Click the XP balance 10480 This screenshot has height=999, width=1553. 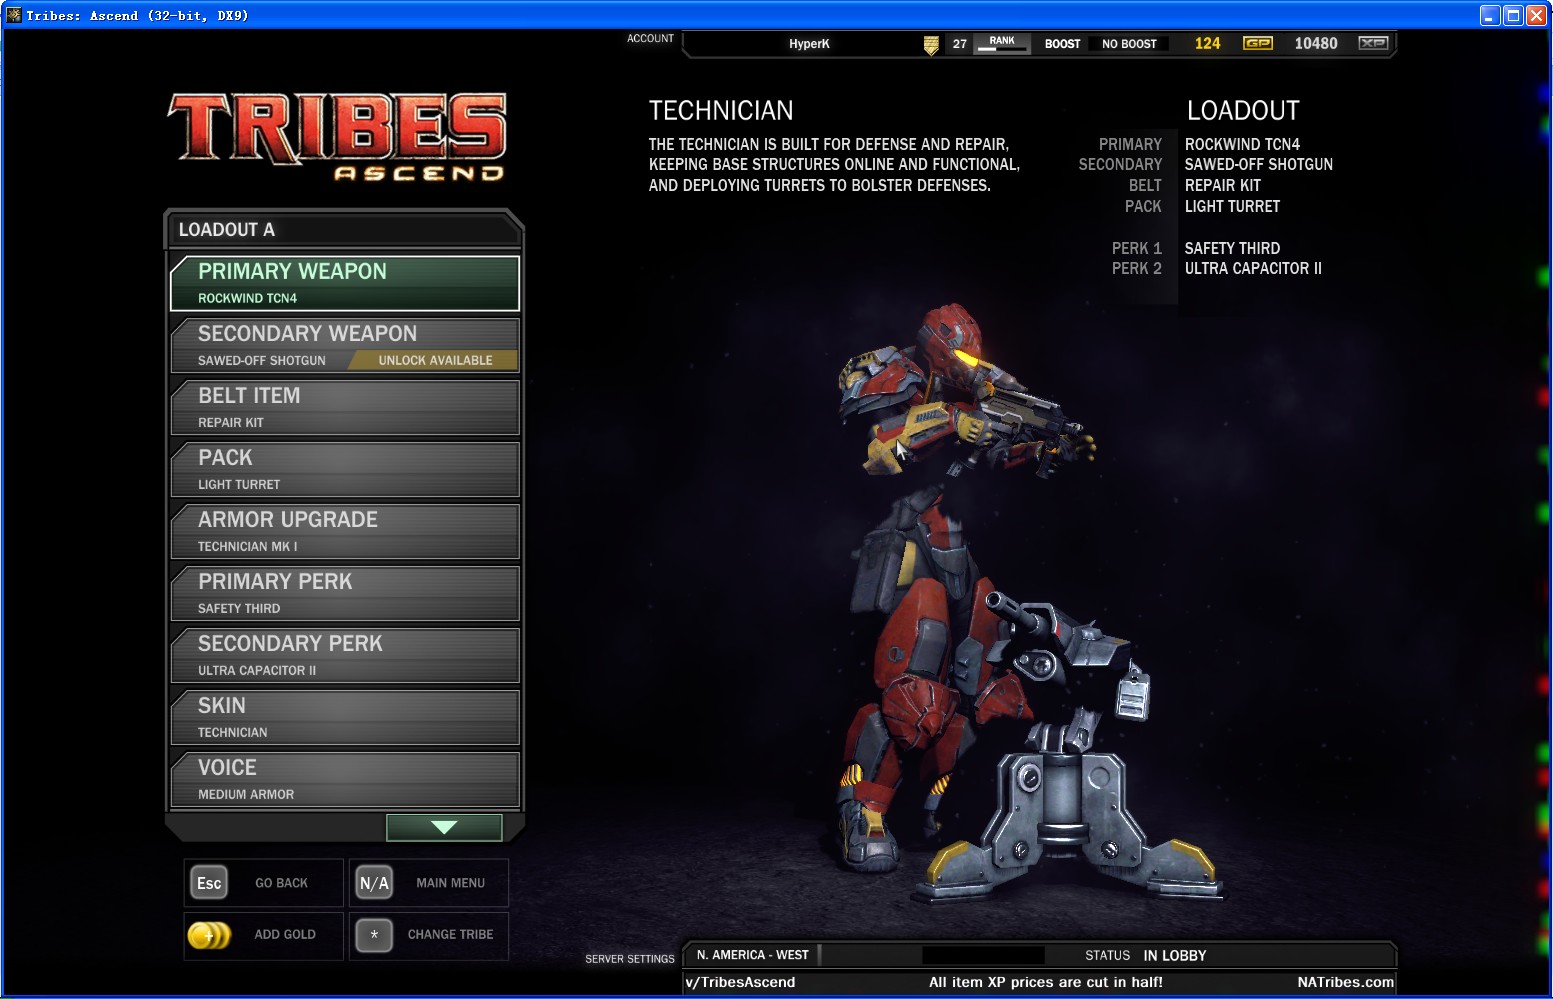pos(1316,43)
